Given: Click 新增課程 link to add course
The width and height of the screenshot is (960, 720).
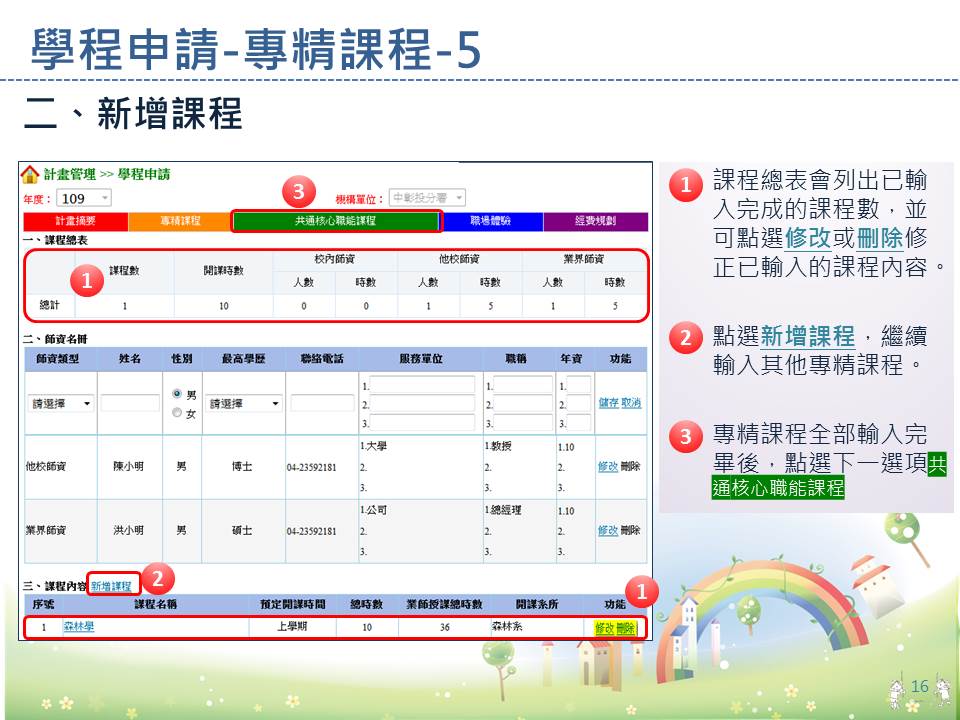Looking at the screenshot, I should [x=111, y=586].
